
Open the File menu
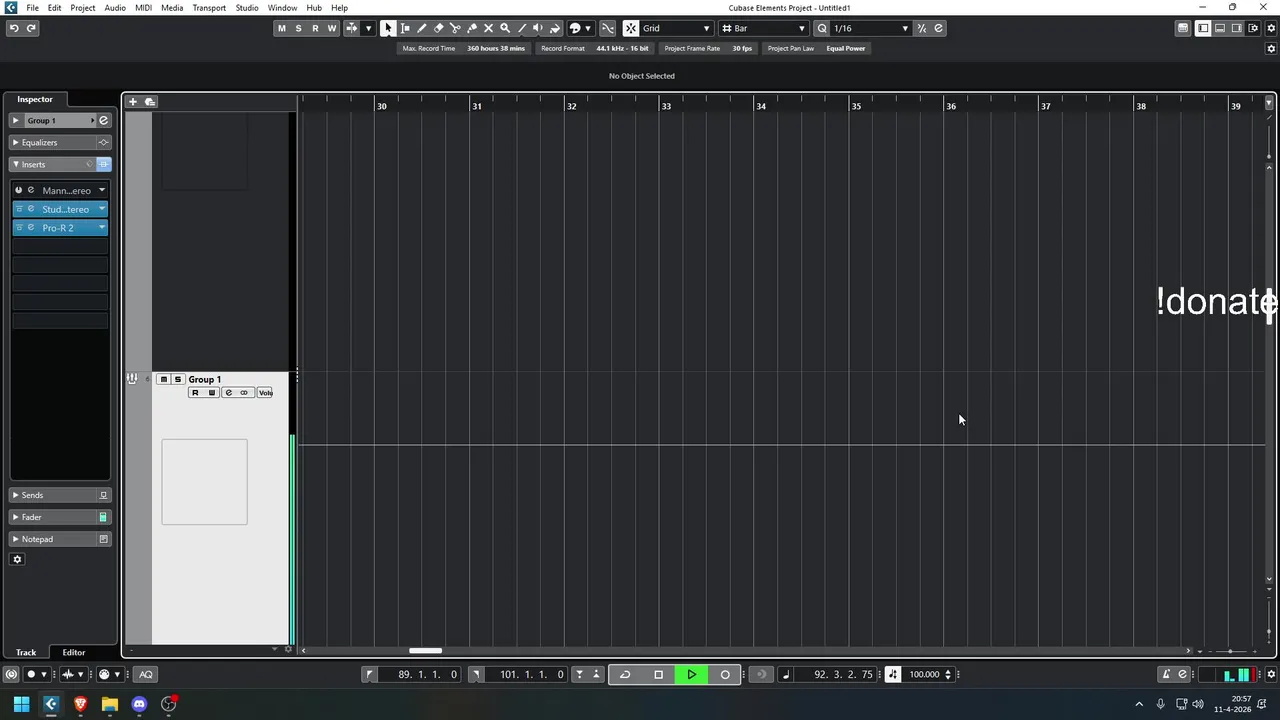pos(33,8)
